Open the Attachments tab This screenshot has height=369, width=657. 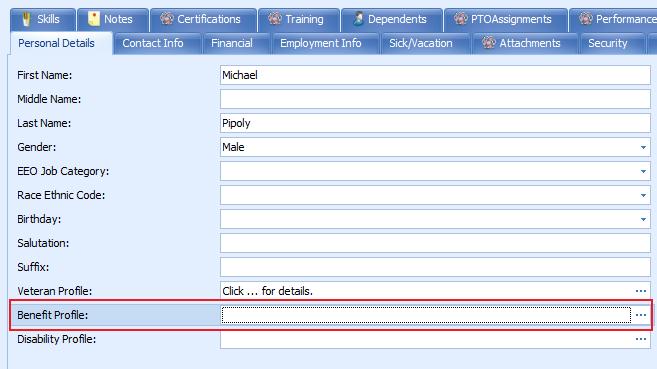(x=525, y=43)
